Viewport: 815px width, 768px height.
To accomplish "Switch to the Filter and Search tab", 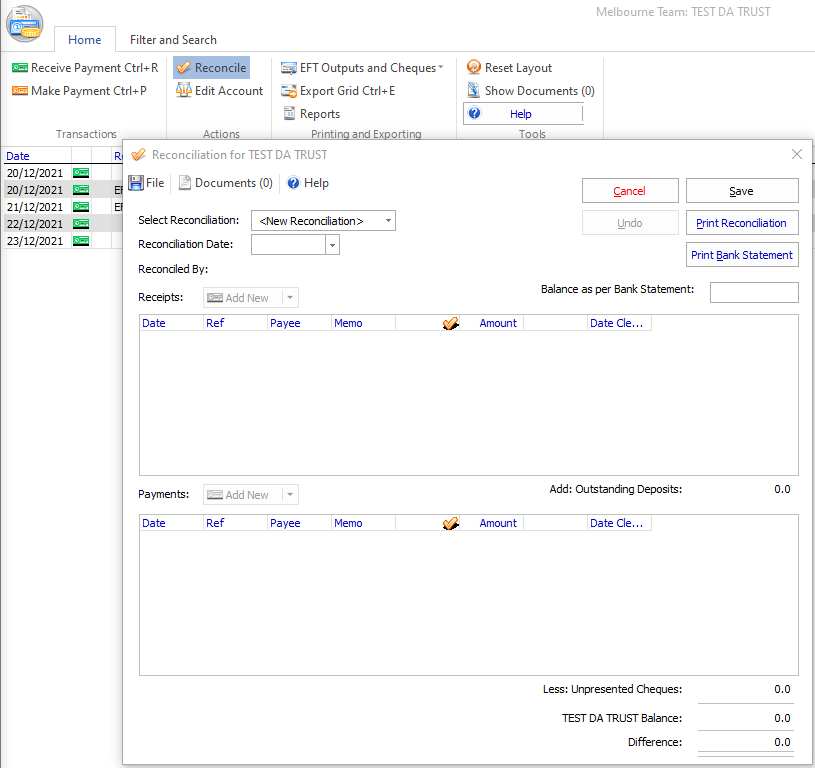I will pos(173,40).
